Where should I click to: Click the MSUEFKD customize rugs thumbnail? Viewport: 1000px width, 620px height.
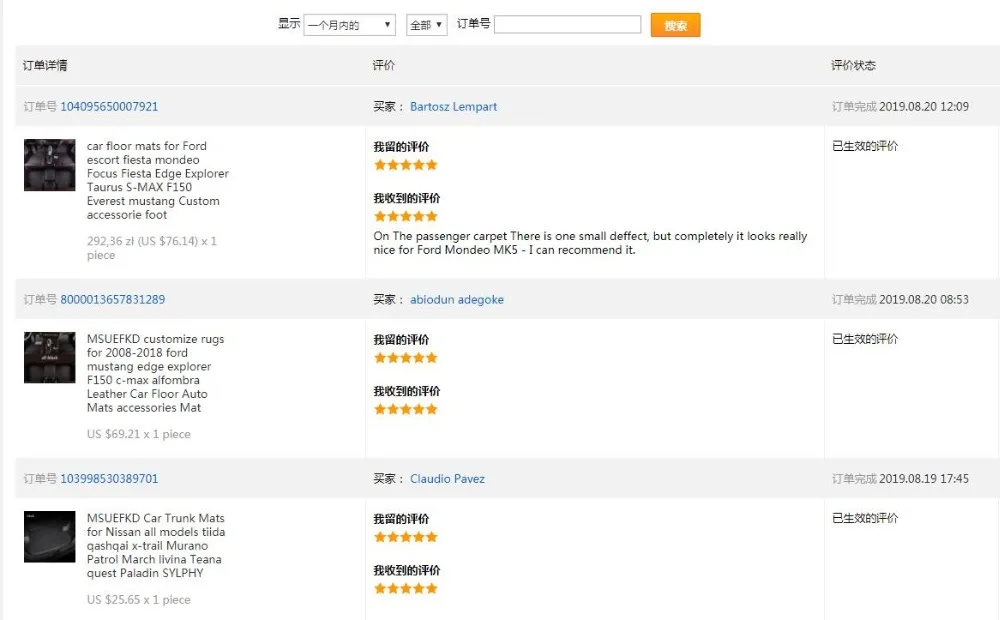tap(50, 358)
